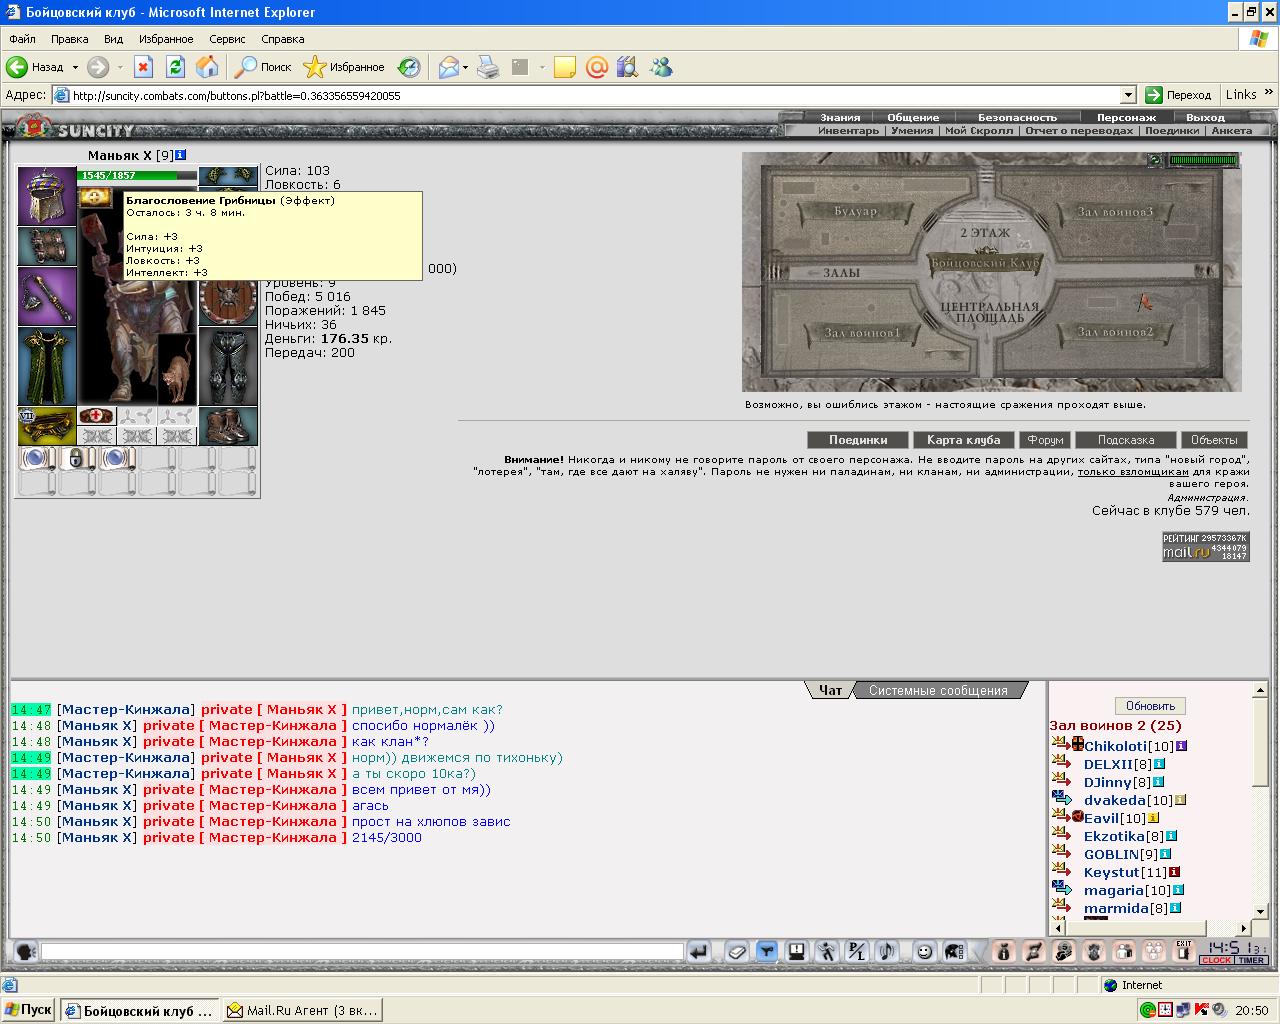Switch to the Чат tab
The image size is (1280, 1024).
click(x=830, y=690)
